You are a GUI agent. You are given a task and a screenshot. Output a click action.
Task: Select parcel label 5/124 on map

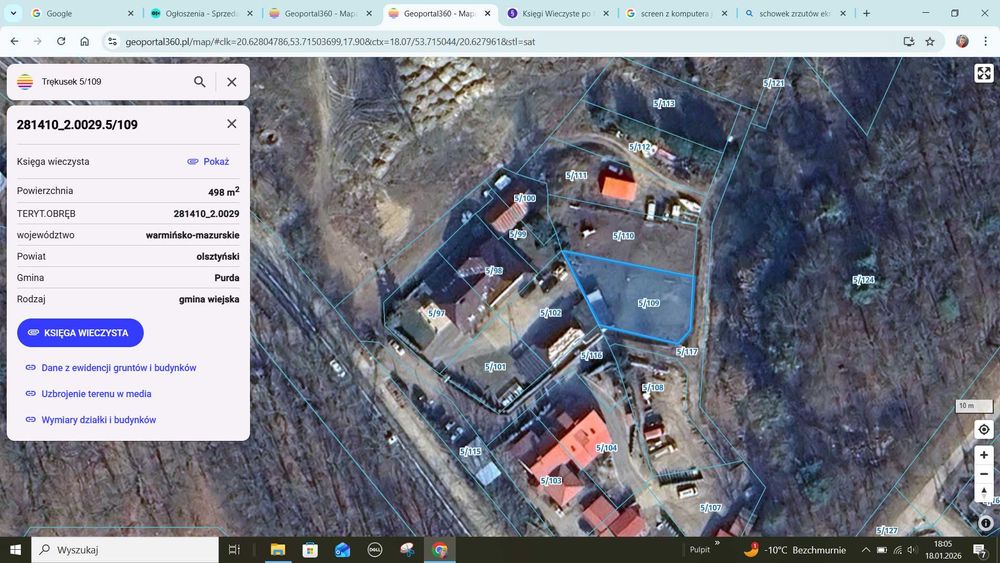[x=864, y=279]
